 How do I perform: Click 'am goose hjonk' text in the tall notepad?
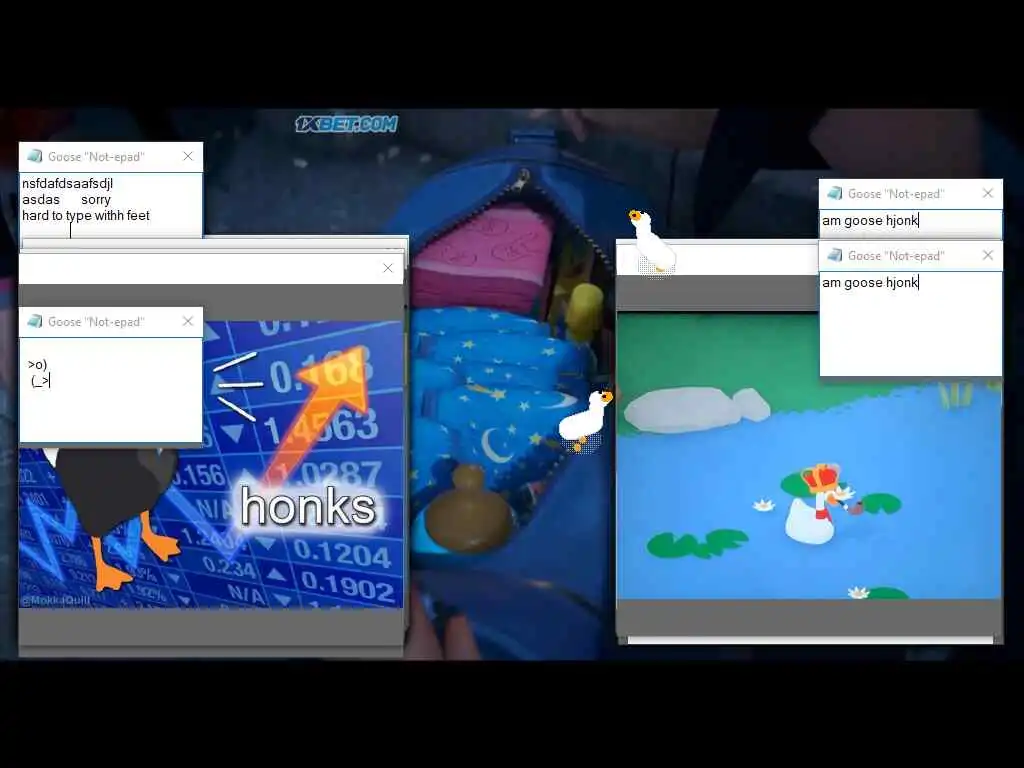coord(870,283)
